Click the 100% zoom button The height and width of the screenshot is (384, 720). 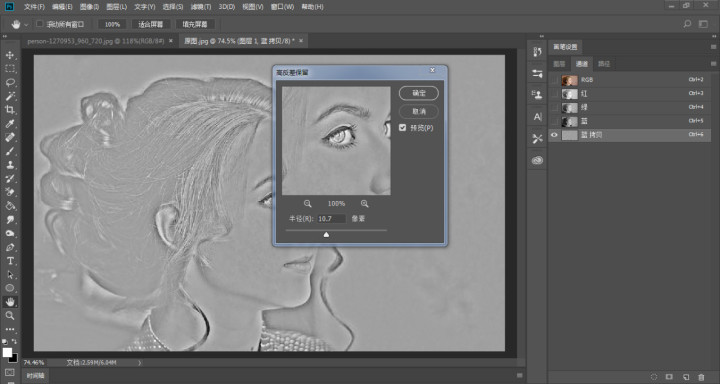point(112,24)
